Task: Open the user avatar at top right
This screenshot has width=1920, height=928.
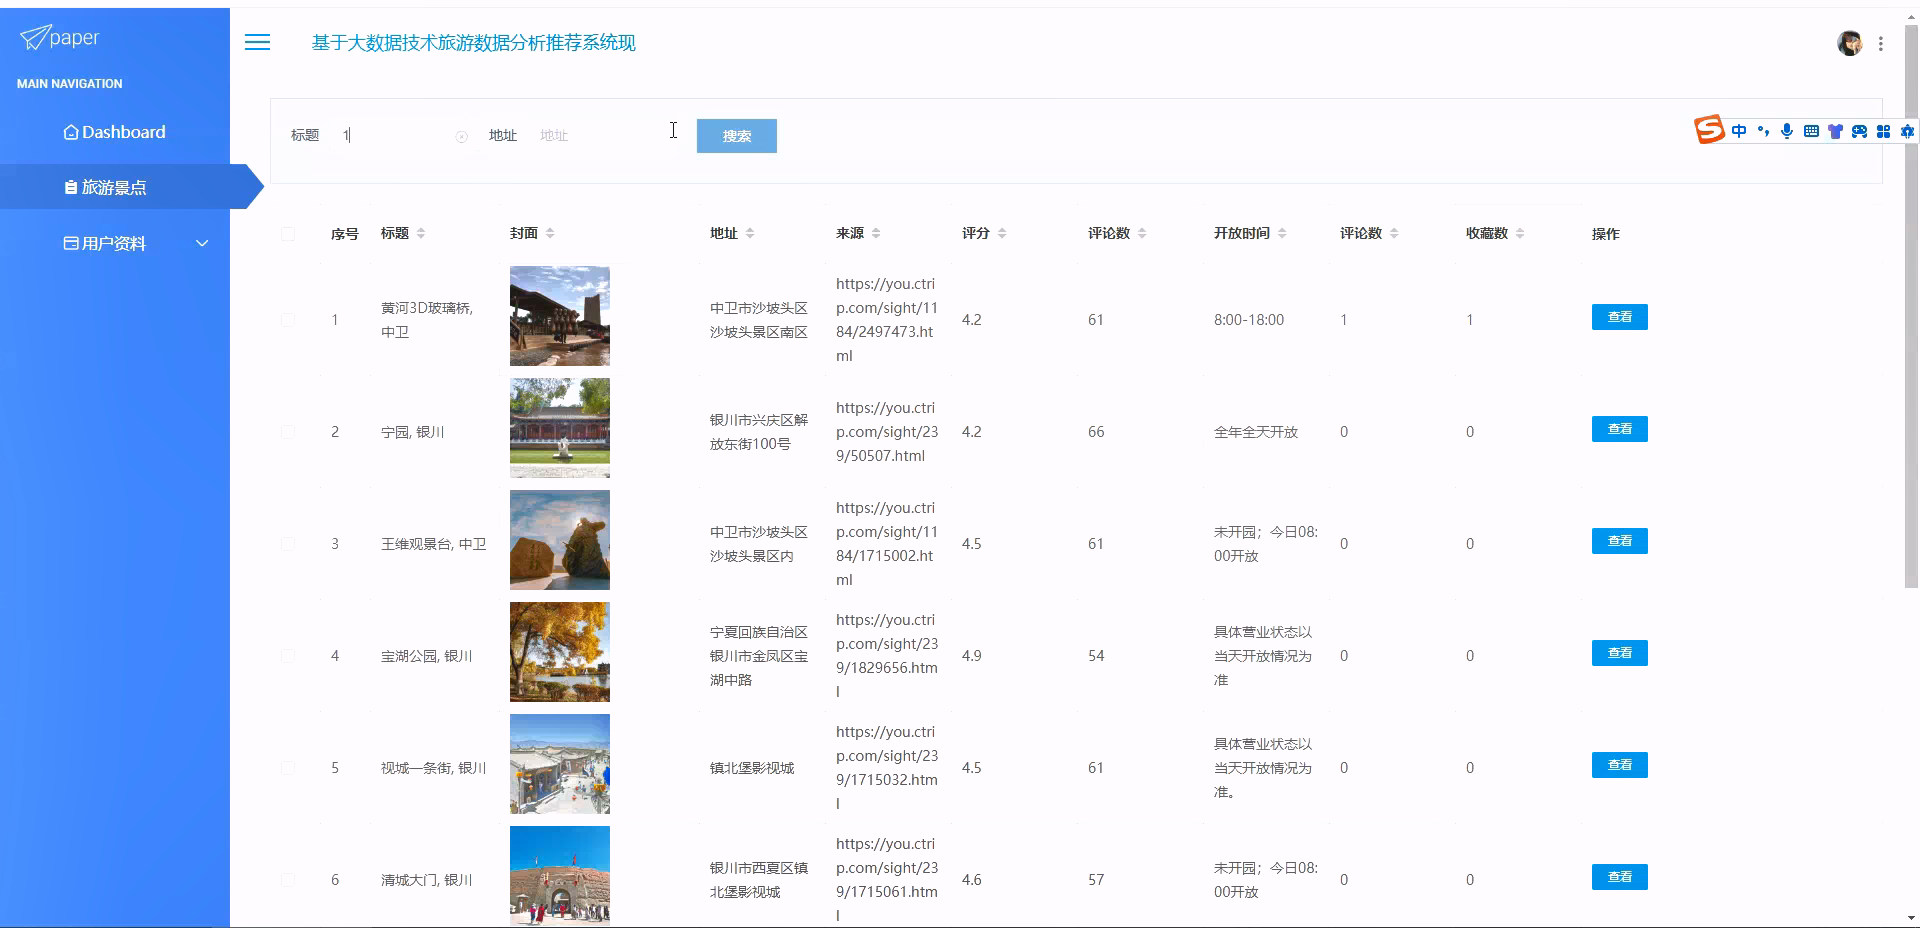Action: coord(1851,43)
